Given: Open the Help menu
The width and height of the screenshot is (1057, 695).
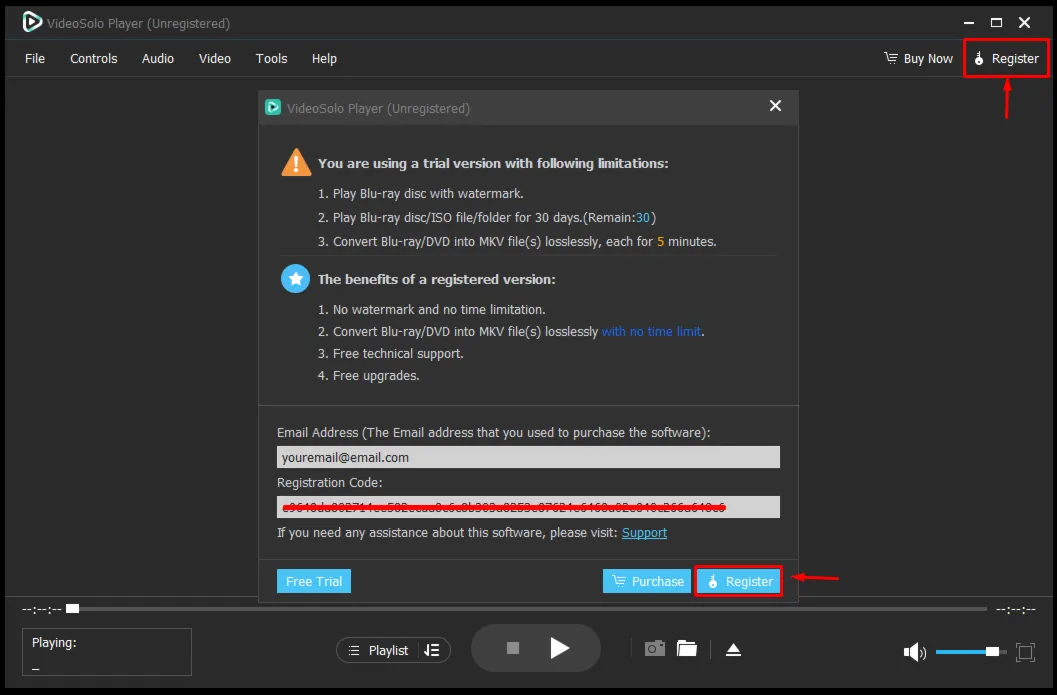Looking at the screenshot, I should (x=324, y=59).
